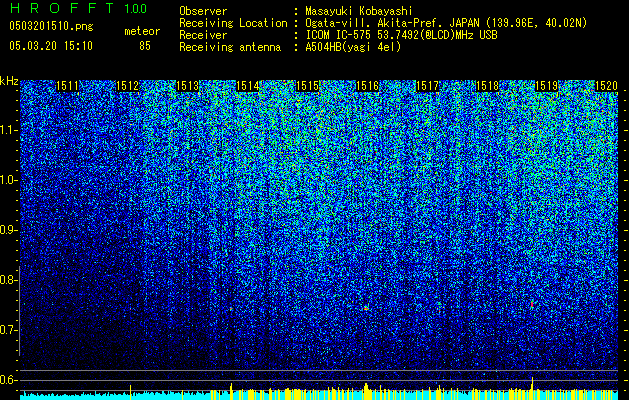Click time marker 1520
This screenshot has width=629, height=400.
(606, 86)
